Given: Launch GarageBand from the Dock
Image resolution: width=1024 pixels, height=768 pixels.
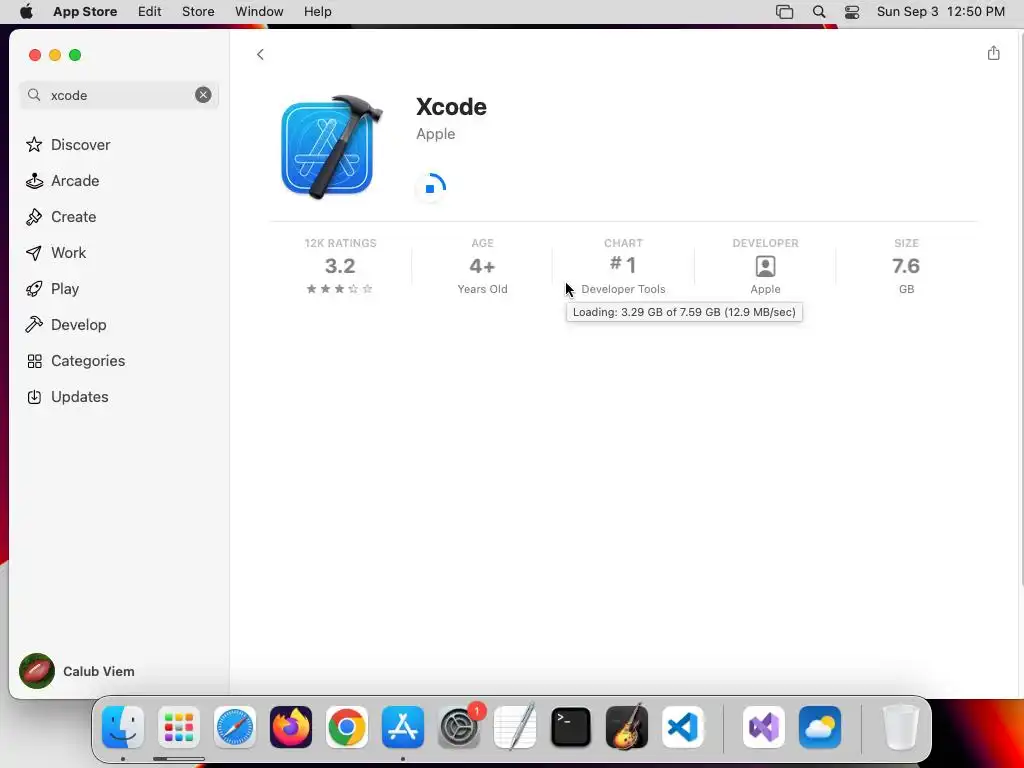Looking at the screenshot, I should 627,727.
